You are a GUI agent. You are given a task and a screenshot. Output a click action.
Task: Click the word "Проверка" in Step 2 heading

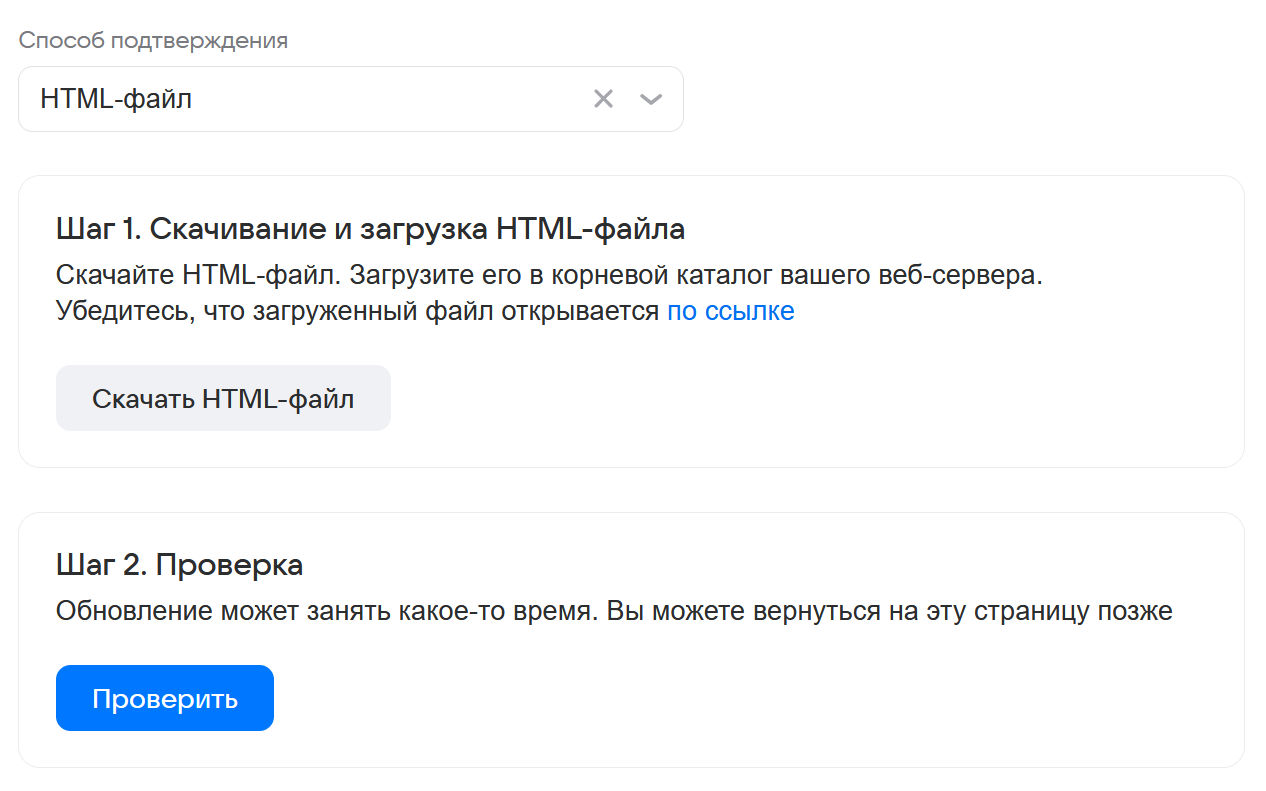click(x=229, y=565)
